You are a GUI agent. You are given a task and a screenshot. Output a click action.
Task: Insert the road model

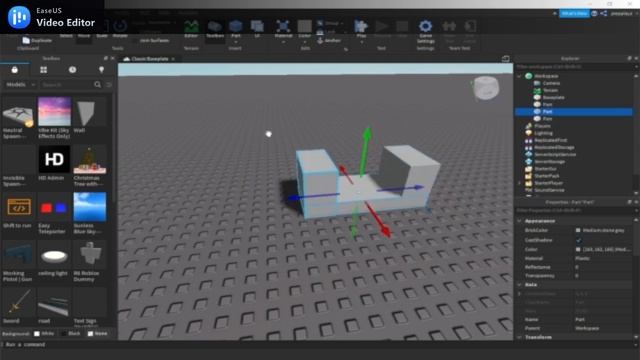54,302
